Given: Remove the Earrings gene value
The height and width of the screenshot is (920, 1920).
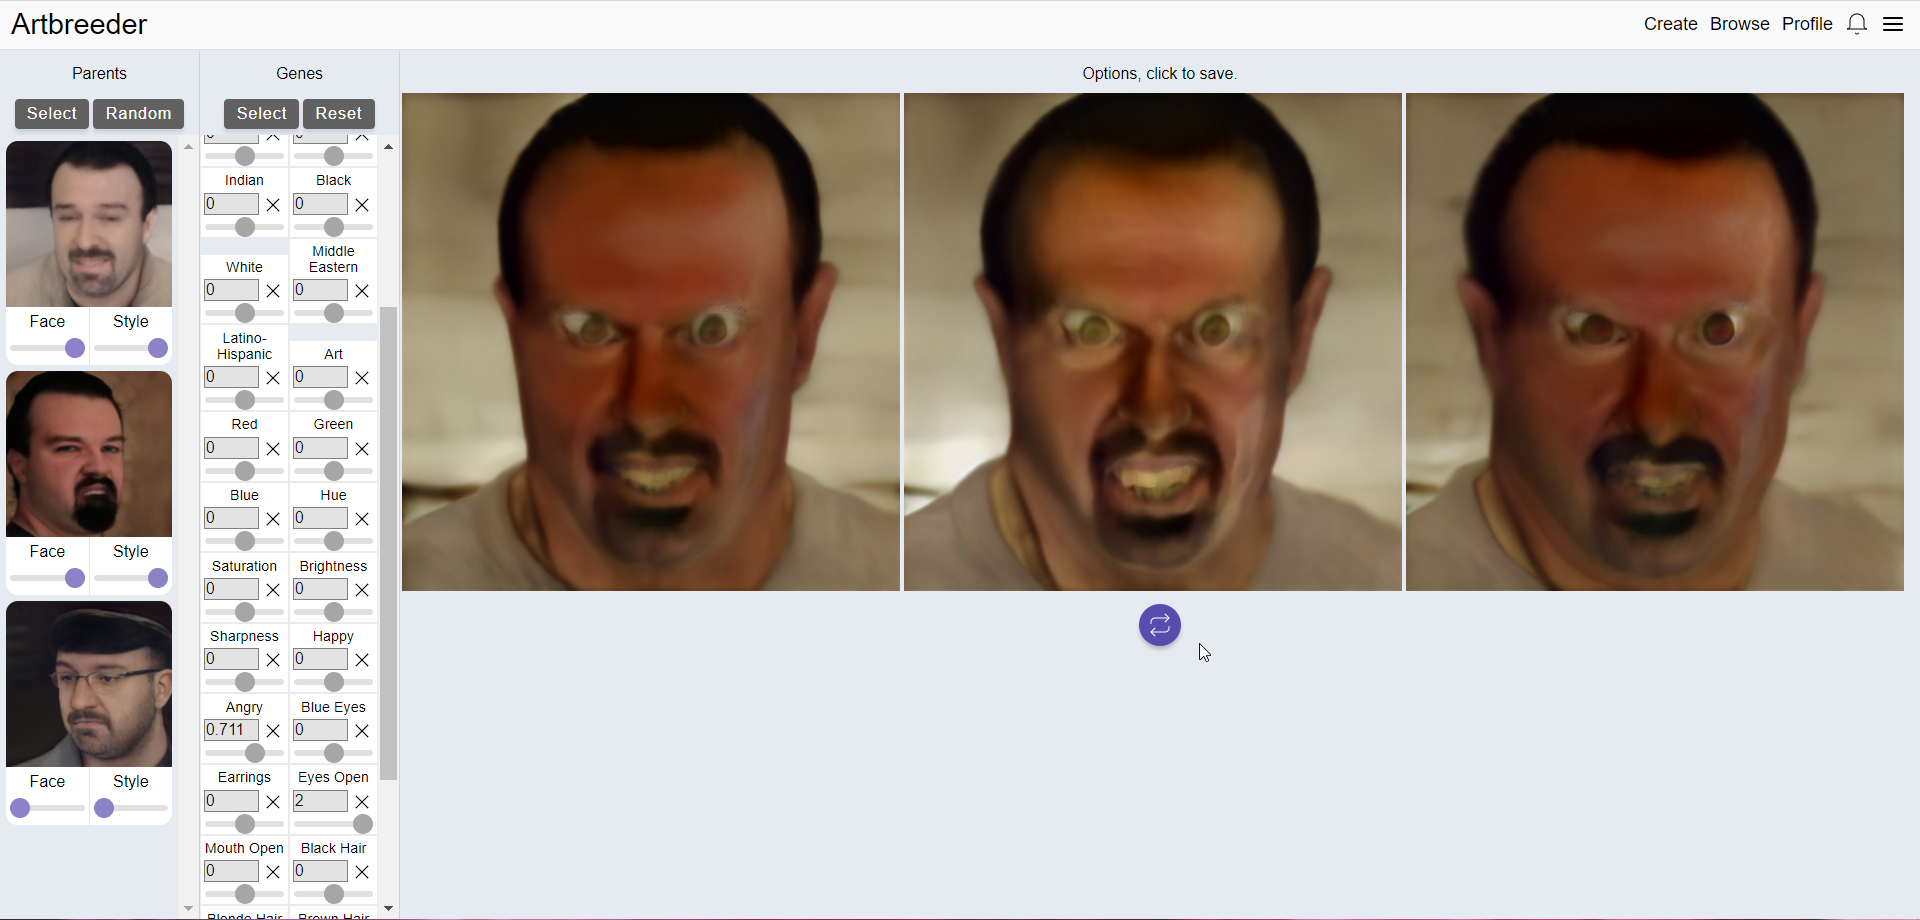Looking at the screenshot, I should [273, 802].
